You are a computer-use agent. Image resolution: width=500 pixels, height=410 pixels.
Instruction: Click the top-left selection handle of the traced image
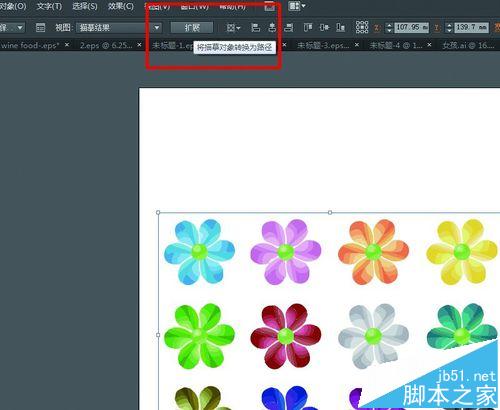158,212
